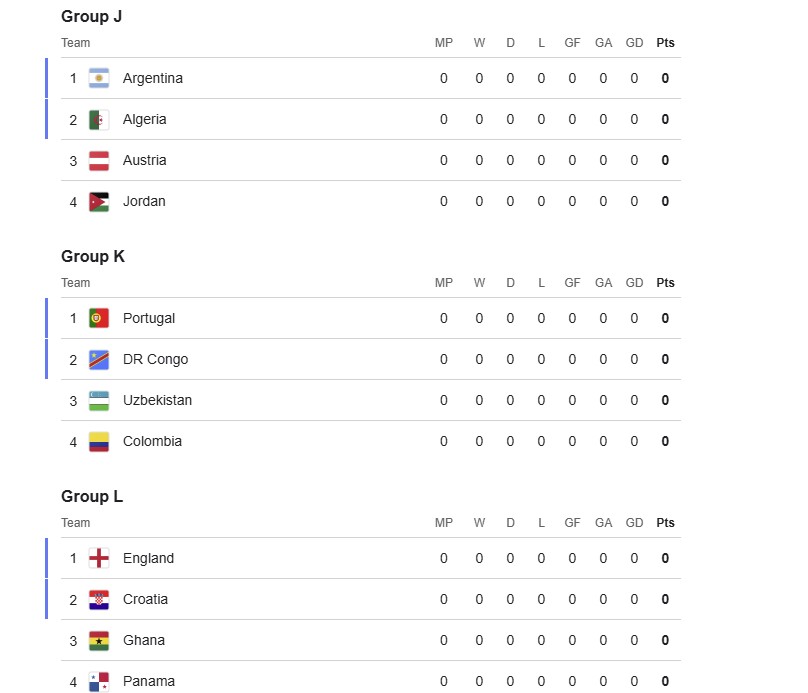Open the Uzbekistan team page
This screenshot has width=808, height=693.
(157, 400)
